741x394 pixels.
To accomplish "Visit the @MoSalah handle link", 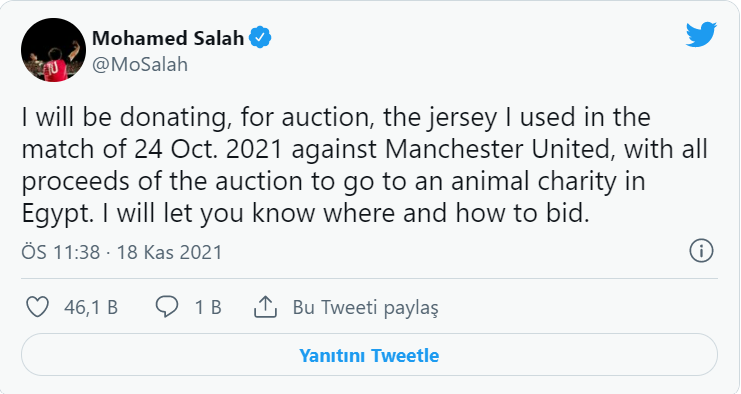I will click(140, 64).
